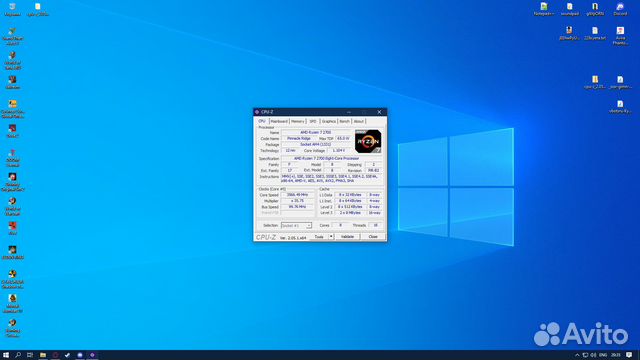Viewport: 640px width, 360px height.
Task: Open the Socket #1 selection dropdown
Action: pyautogui.click(x=296, y=225)
